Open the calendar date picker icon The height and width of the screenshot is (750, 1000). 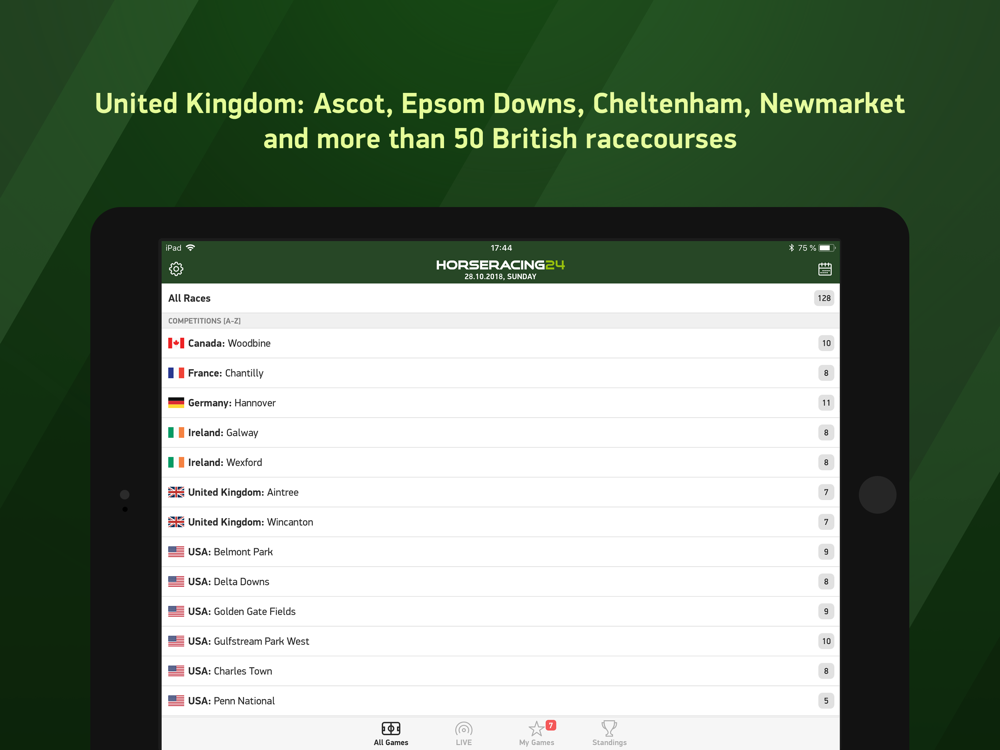(x=825, y=269)
